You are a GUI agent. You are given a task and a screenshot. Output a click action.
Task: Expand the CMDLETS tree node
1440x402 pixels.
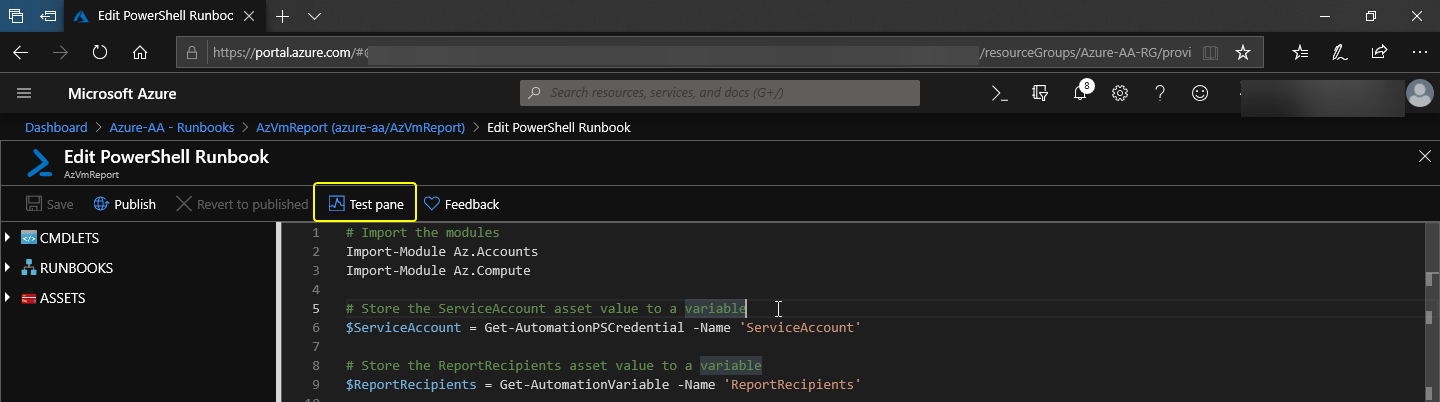click(9, 238)
